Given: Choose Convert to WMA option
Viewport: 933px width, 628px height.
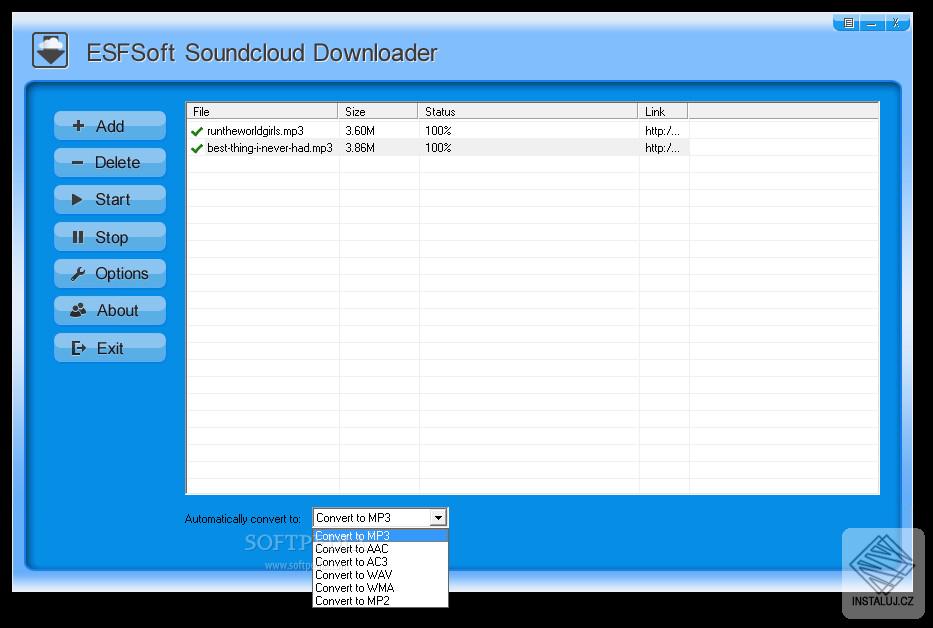Looking at the screenshot, I should (x=380, y=588).
